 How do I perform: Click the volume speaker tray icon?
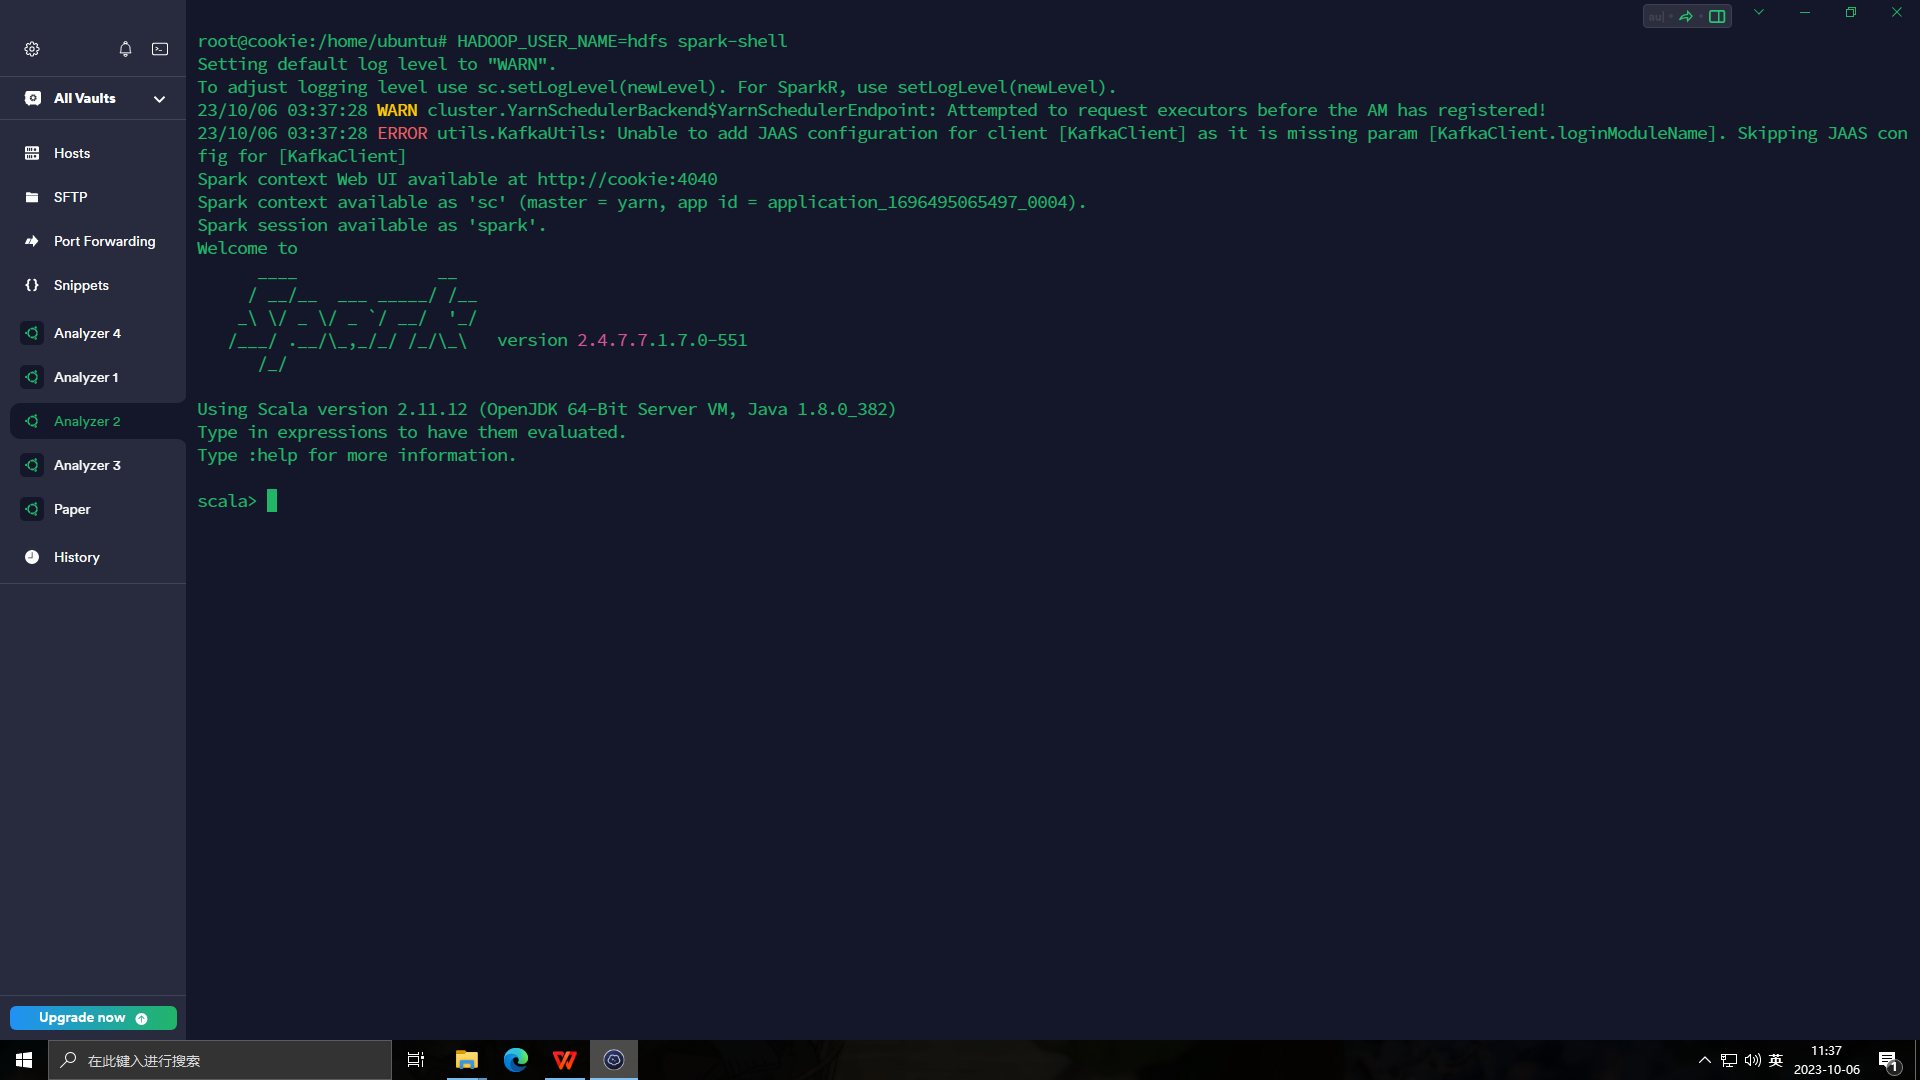pos(1752,1060)
